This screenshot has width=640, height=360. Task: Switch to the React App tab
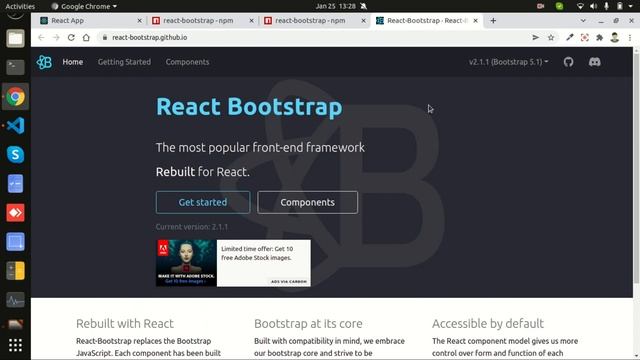[x=91, y=20]
